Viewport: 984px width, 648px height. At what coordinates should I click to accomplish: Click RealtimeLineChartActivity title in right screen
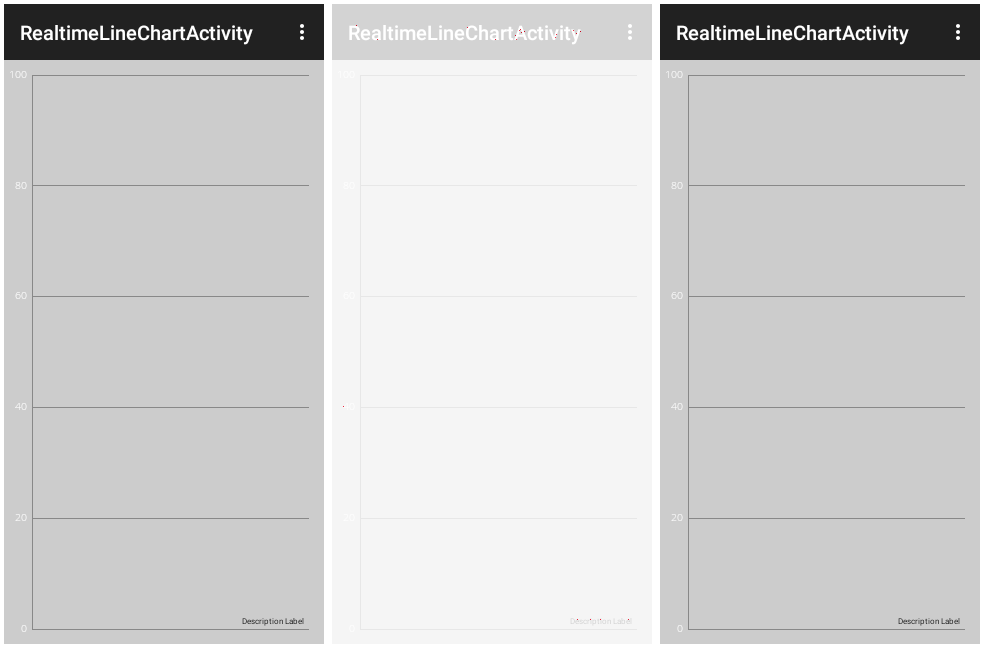792,33
